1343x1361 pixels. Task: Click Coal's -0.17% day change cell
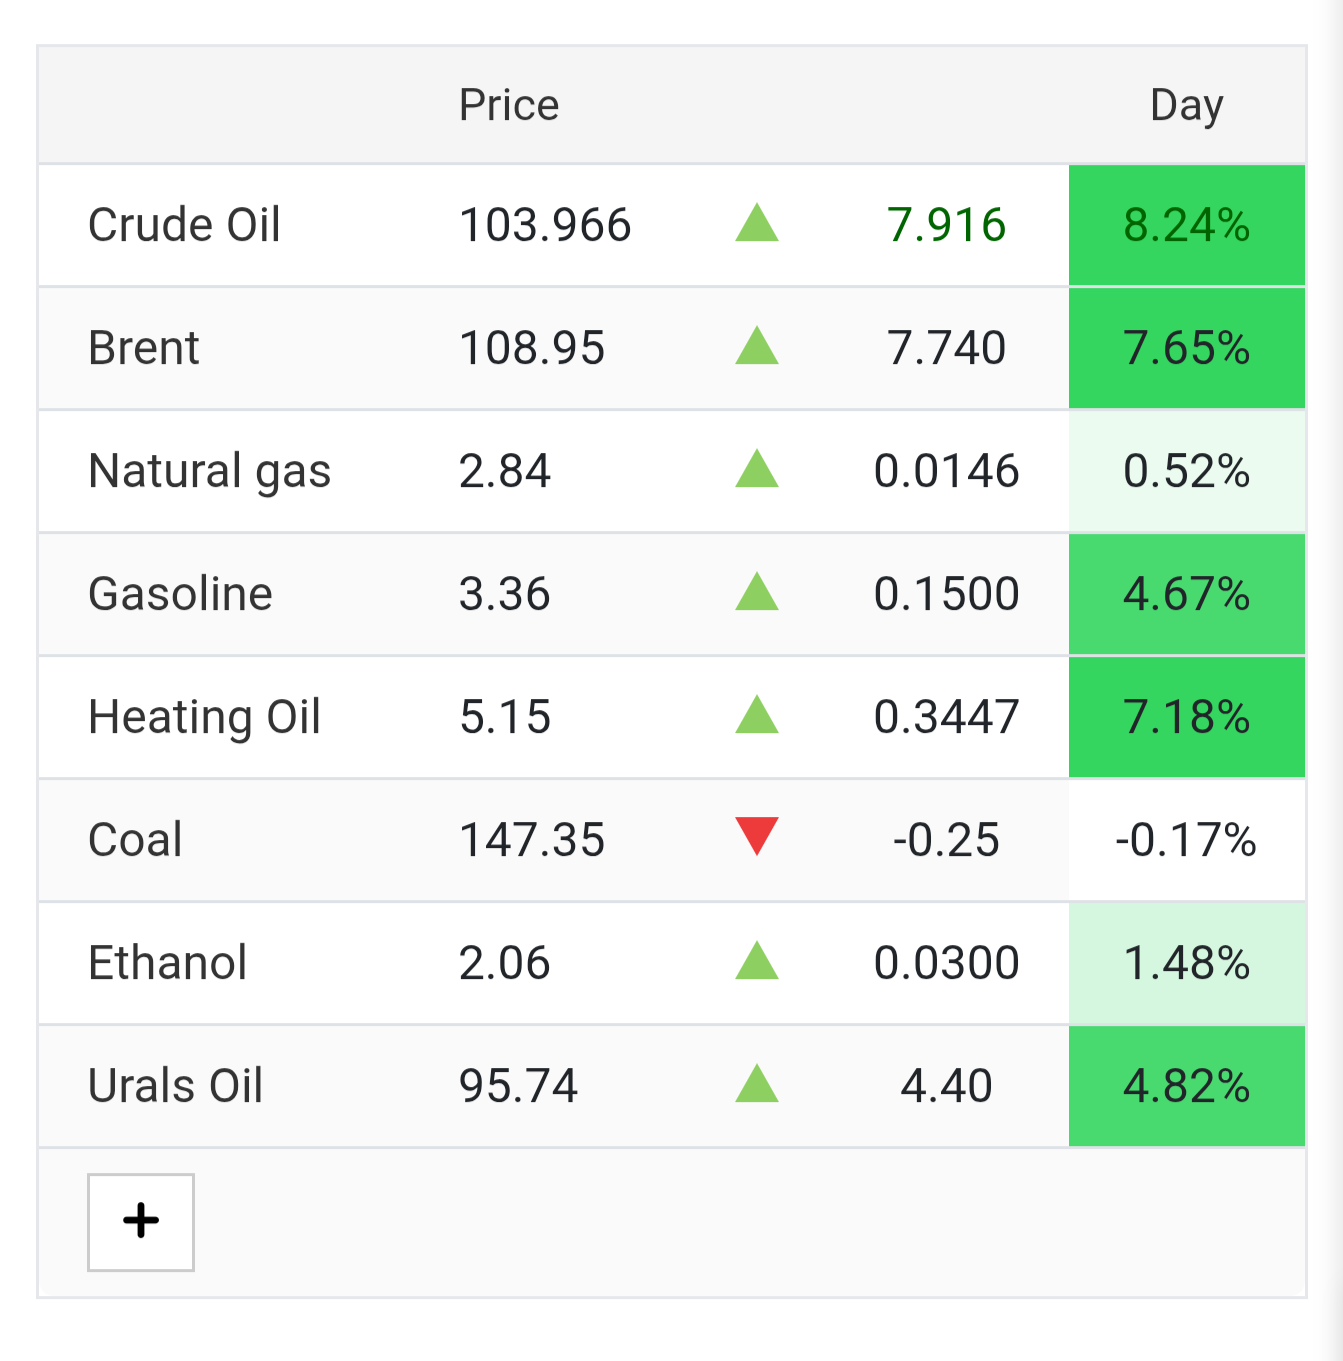pyautogui.click(x=1187, y=840)
